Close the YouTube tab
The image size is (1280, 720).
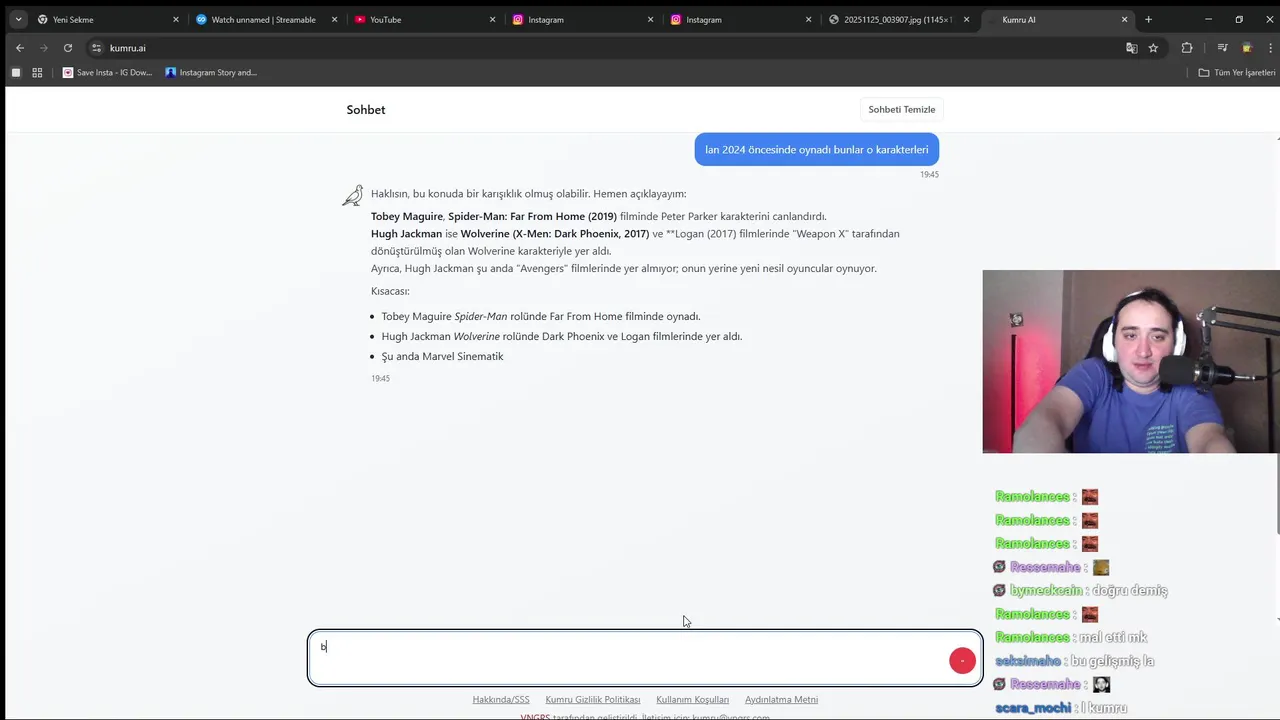492,19
